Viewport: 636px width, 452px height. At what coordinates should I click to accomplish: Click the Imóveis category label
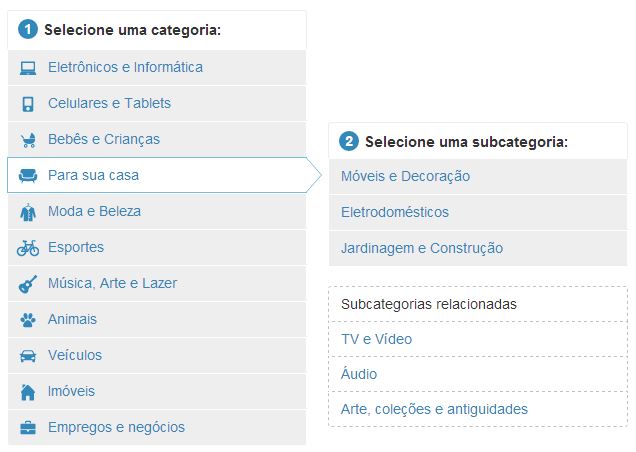pyautogui.click(x=72, y=391)
